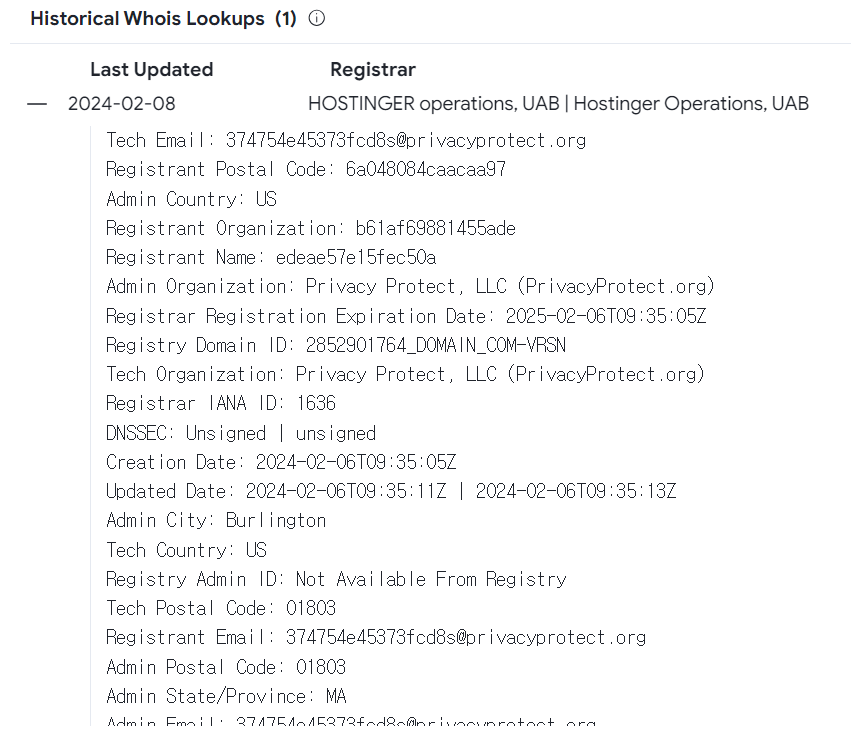Screen dimensions: 851x738
Task: Click the Registrant Postal Code line
Action: 306,169
